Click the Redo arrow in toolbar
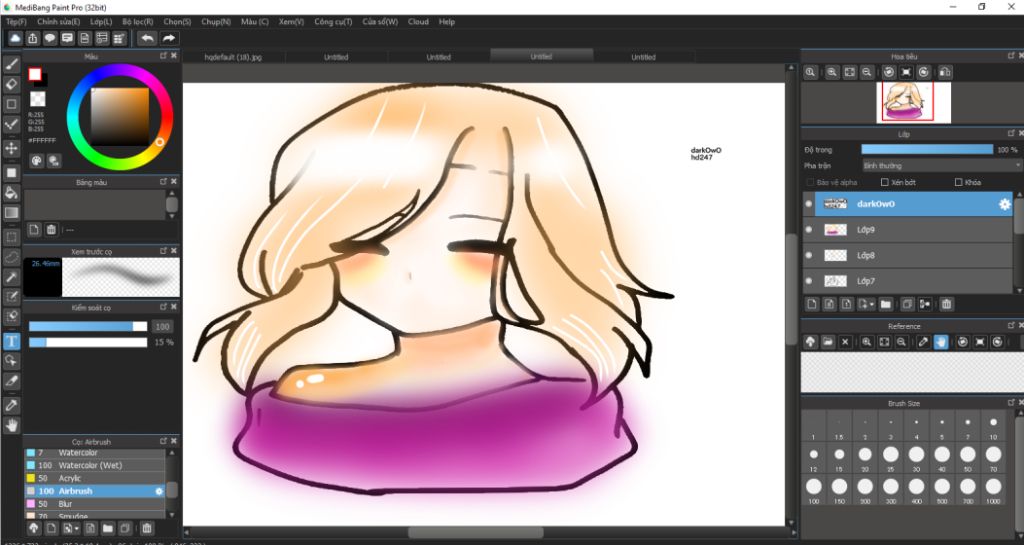Image resolution: width=1024 pixels, height=545 pixels. [168, 39]
